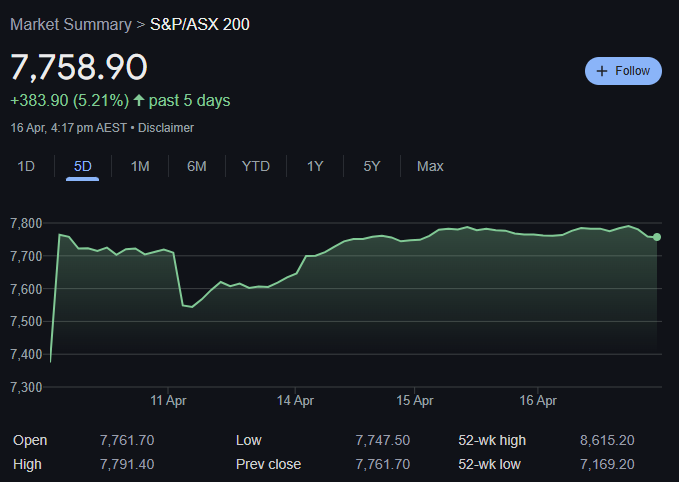Image resolution: width=679 pixels, height=482 pixels.
Task: Click the 7,300 y-axis label
Action: (26, 387)
